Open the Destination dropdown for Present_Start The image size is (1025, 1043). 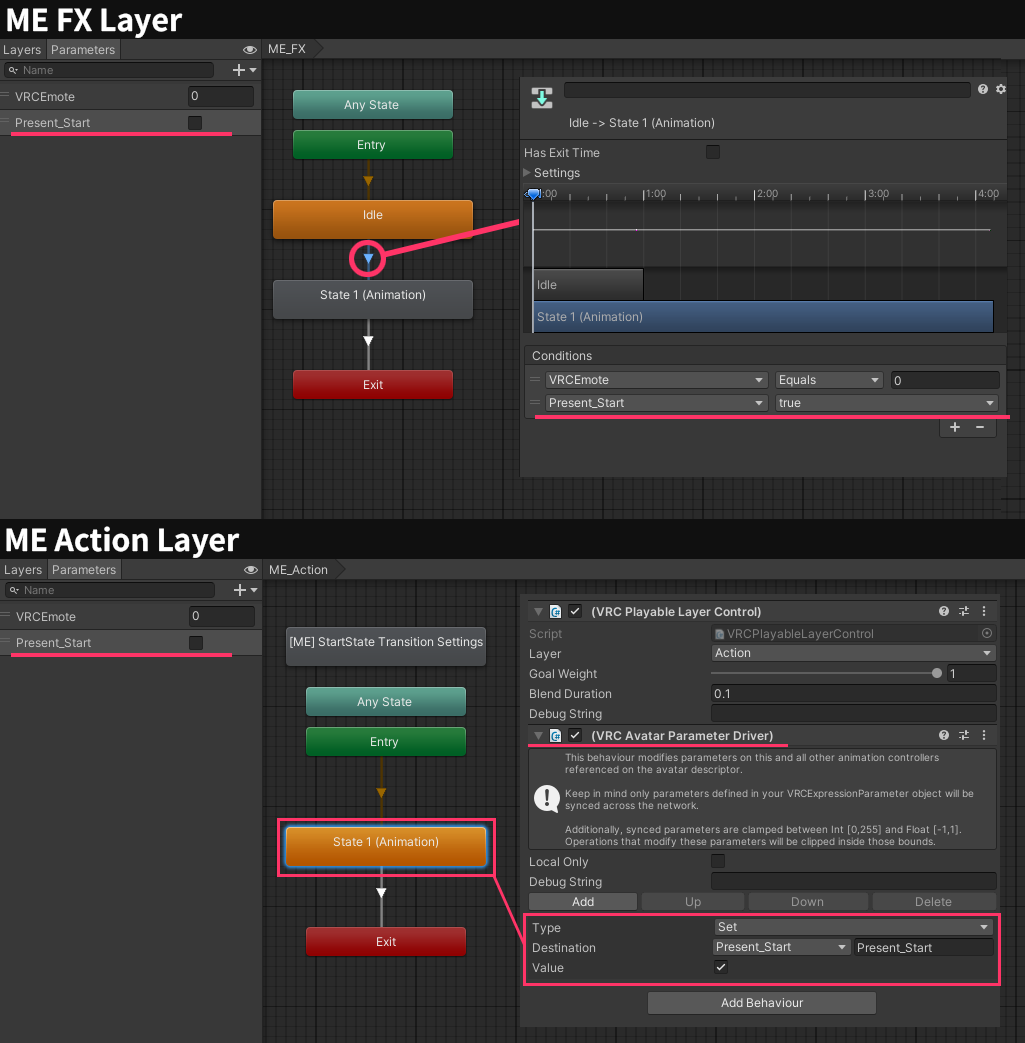click(x=781, y=947)
